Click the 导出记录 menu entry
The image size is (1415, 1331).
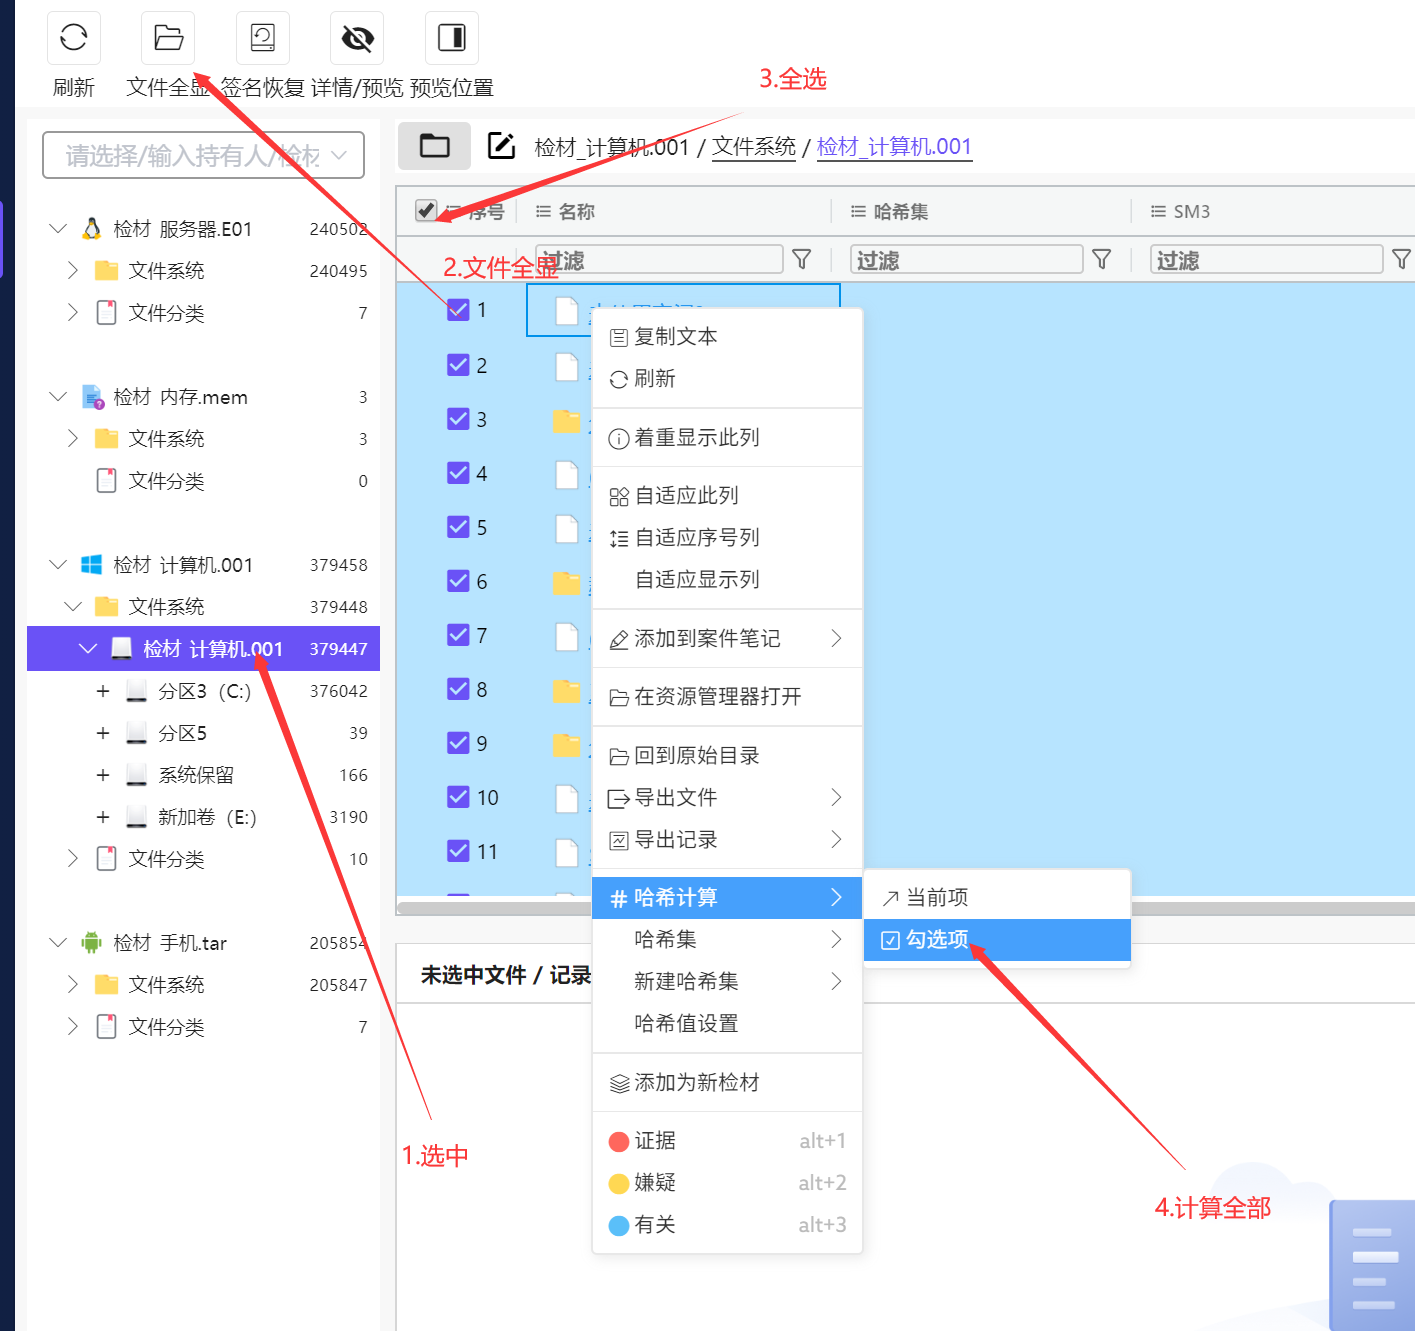pyautogui.click(x=727, y=839)
